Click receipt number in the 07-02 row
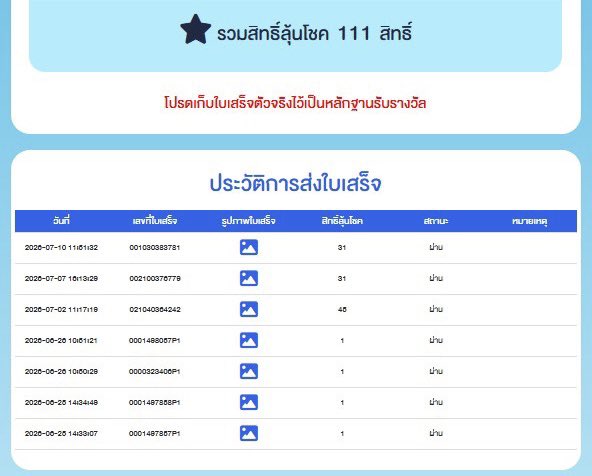Screen dimensions: 592x476 [155, 310]
